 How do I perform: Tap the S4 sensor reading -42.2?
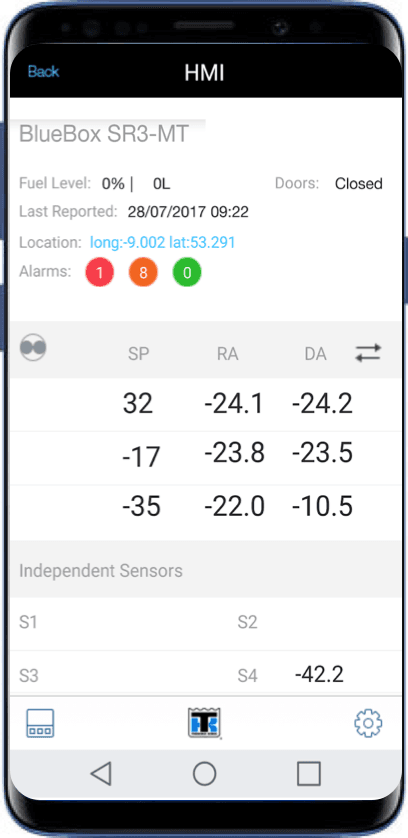(319, 675)
